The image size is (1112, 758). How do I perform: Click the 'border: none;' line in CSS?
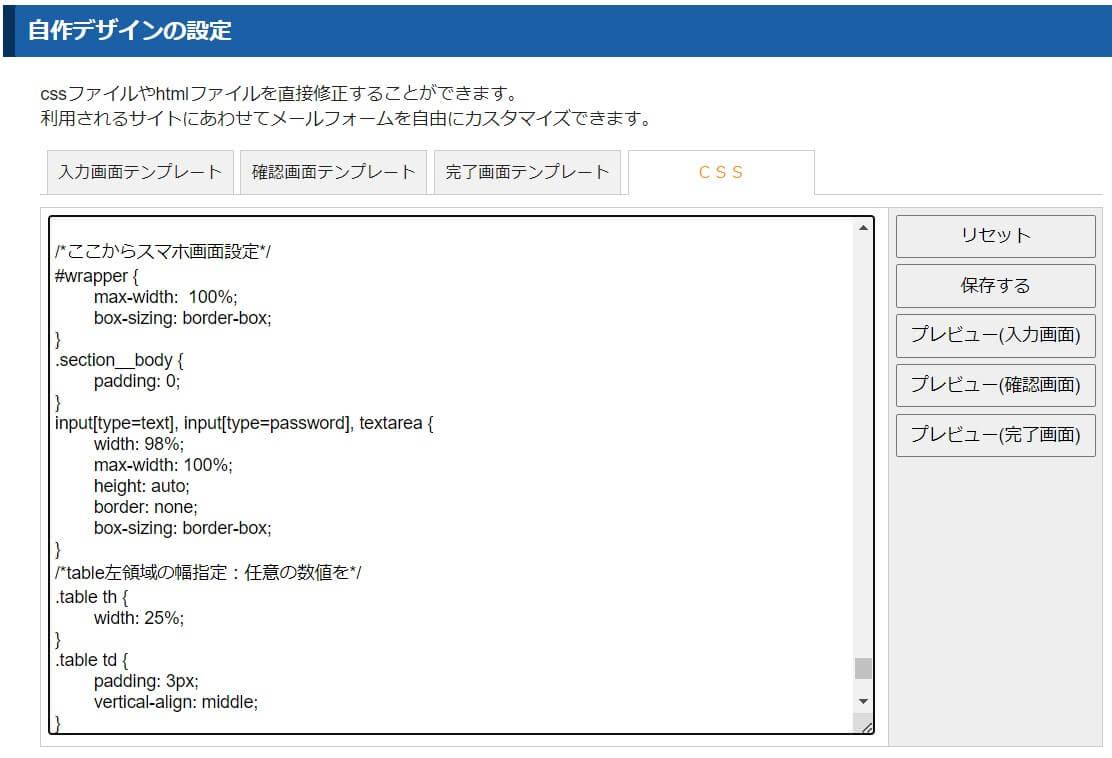146,507
